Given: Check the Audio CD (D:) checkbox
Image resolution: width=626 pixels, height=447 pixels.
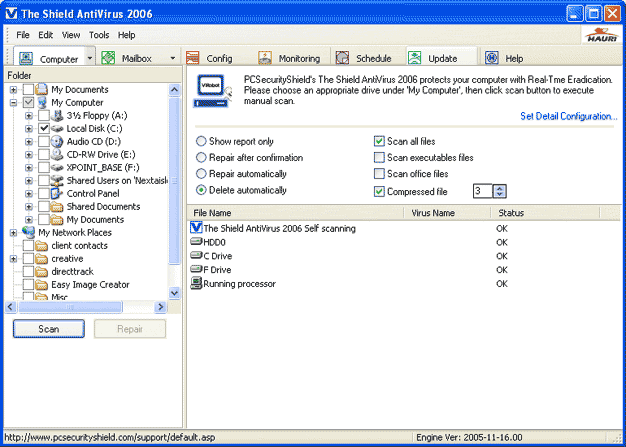Looking at the screenshot, I should pyautogui.click(x=44, y=142).
